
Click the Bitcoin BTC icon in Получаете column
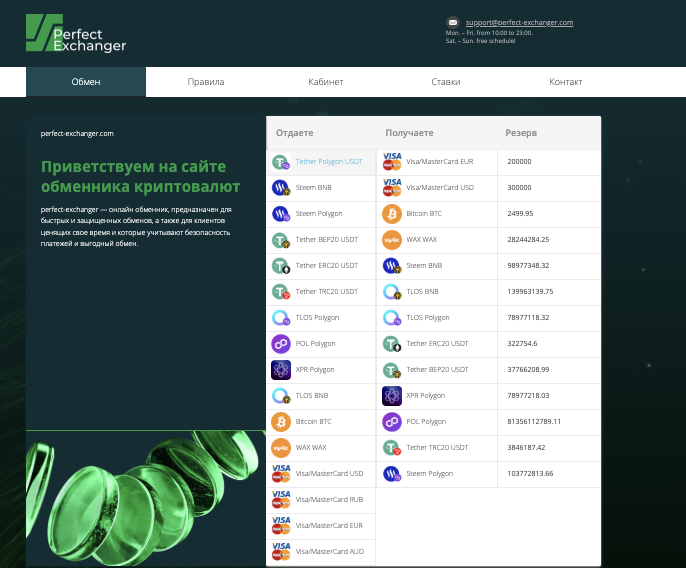click(x=392, y=214)
